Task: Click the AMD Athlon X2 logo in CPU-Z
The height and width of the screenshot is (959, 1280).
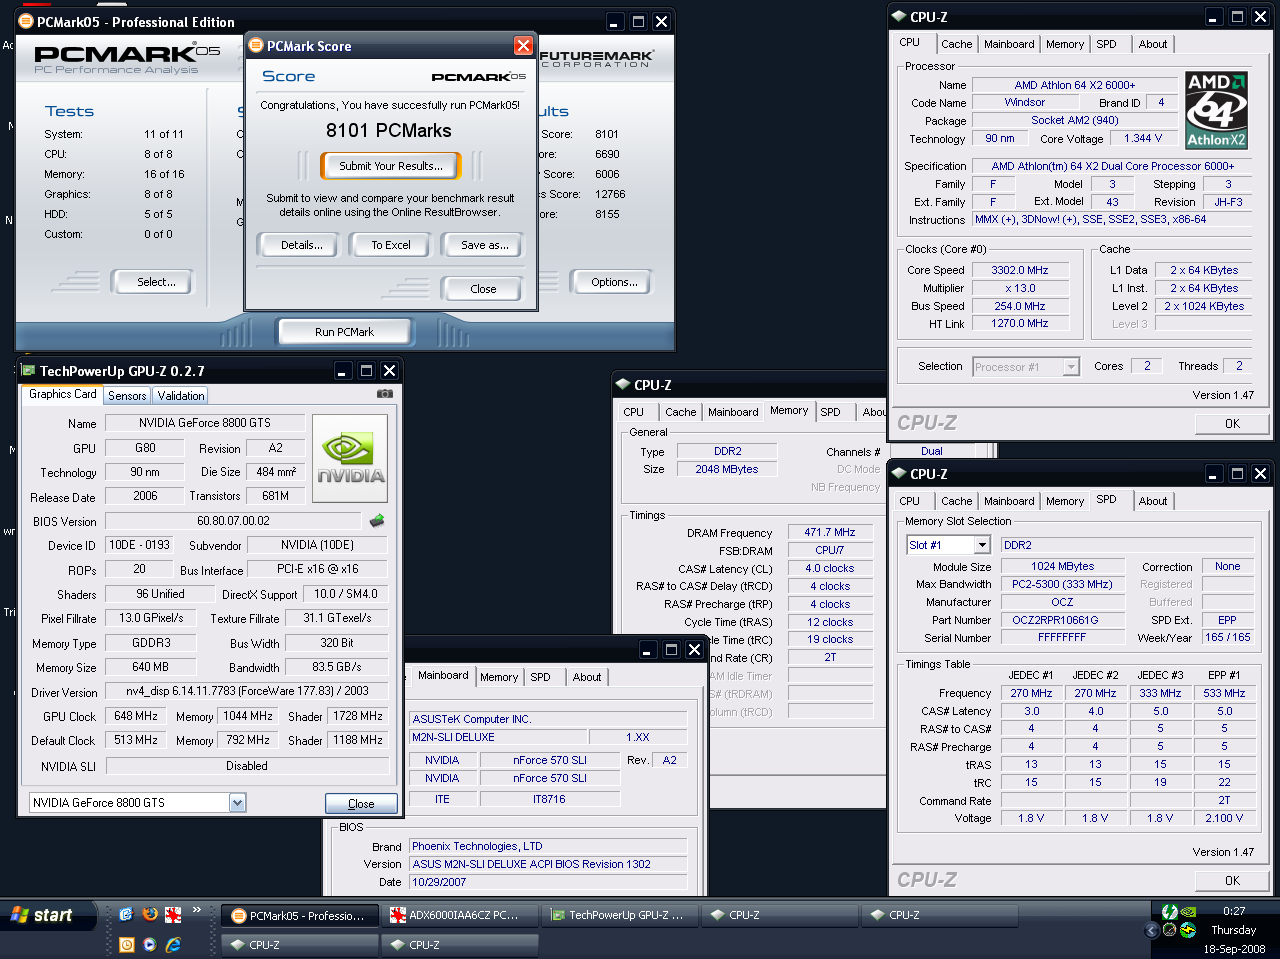Action: pos(1216,110)
